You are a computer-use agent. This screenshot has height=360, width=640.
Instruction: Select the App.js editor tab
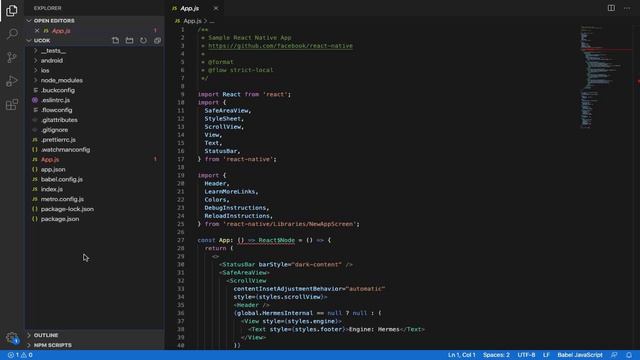189,8
